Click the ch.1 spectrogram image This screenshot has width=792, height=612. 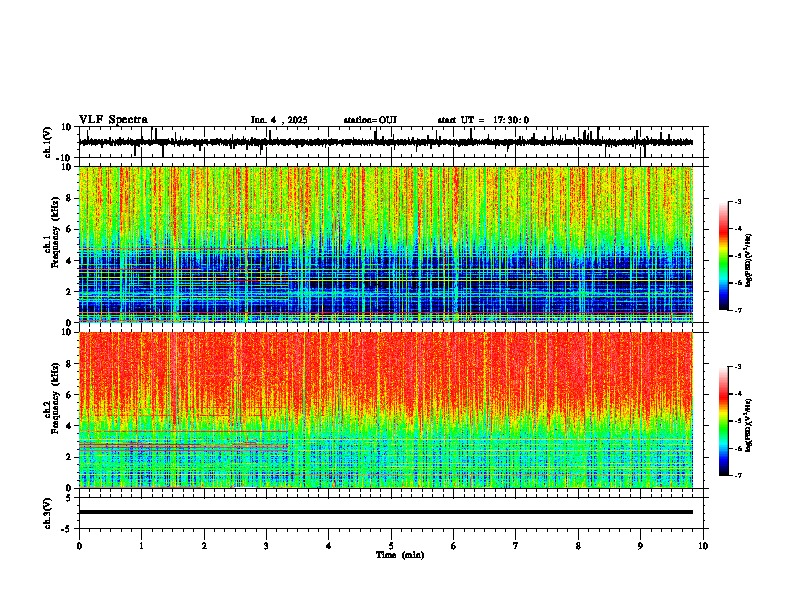tap(386, 244)
